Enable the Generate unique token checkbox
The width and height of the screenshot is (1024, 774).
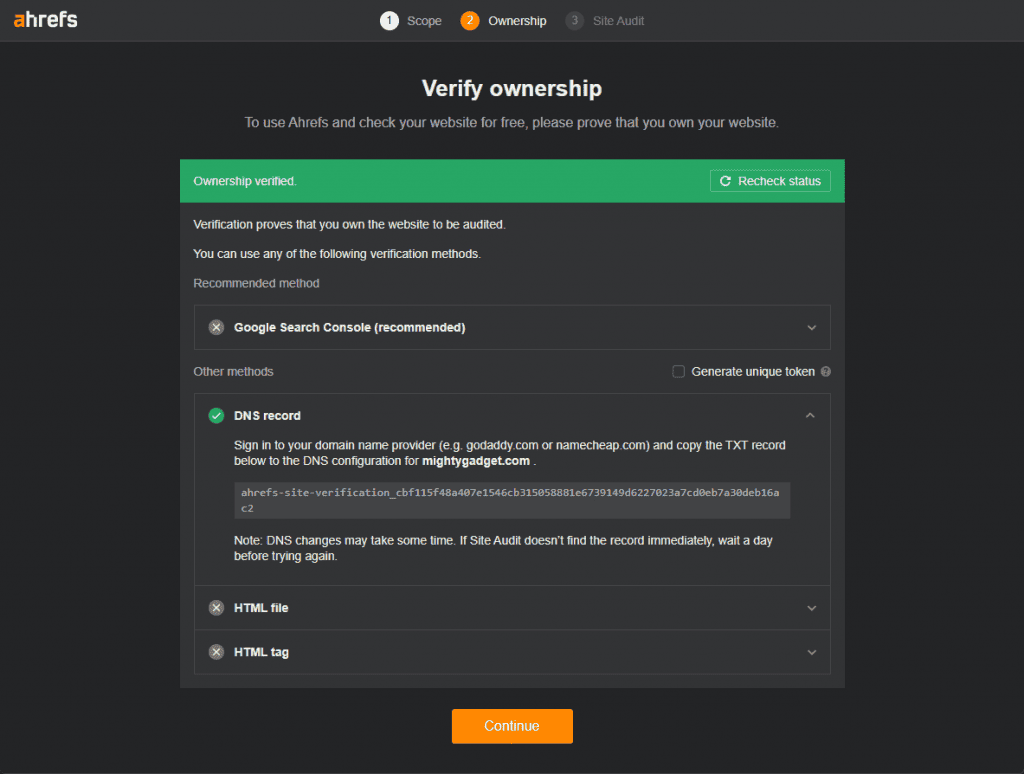pyautogui.click(x=679, y=372)
